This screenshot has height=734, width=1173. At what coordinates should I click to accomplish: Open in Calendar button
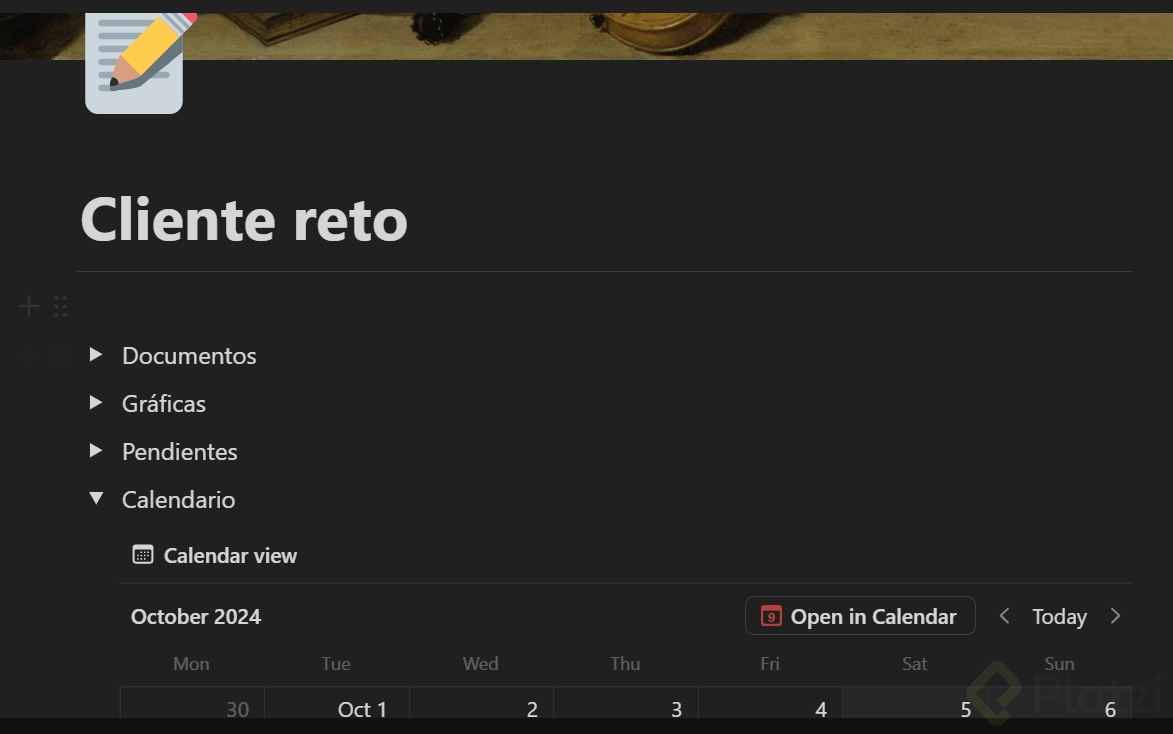pyautogui.click(x=860, y=616)
